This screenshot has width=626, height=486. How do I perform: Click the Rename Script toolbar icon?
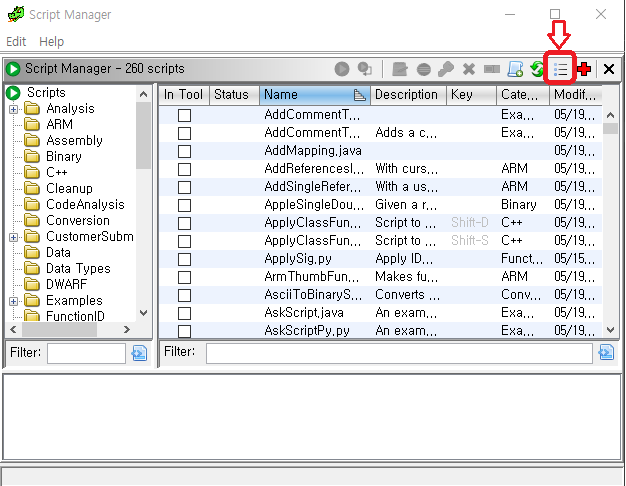coord(492,69)
